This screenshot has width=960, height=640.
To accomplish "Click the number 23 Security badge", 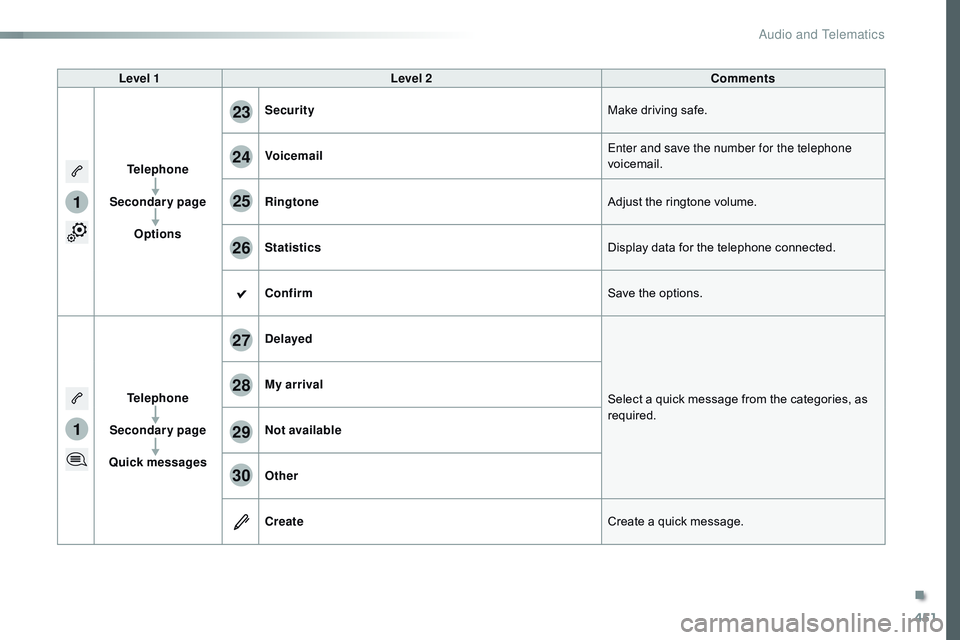I will 241,111.
